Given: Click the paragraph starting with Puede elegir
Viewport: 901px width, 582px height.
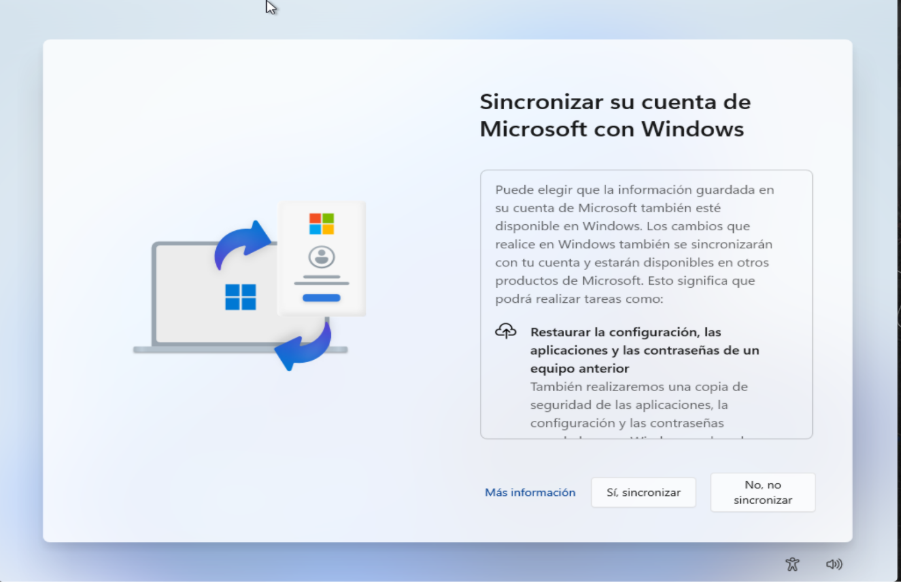Looking at the screenshot, I should tap(636, 244).
